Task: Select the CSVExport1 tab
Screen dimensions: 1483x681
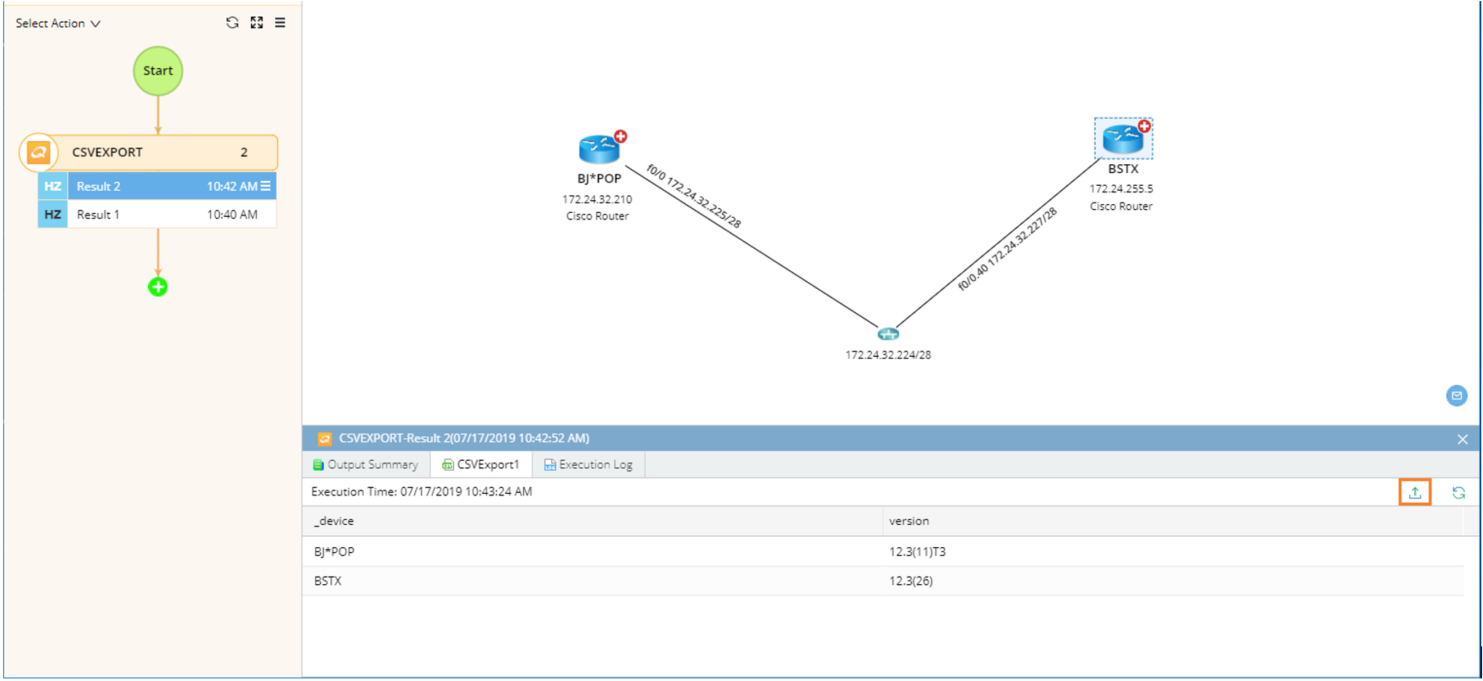Action: (481, 465)
